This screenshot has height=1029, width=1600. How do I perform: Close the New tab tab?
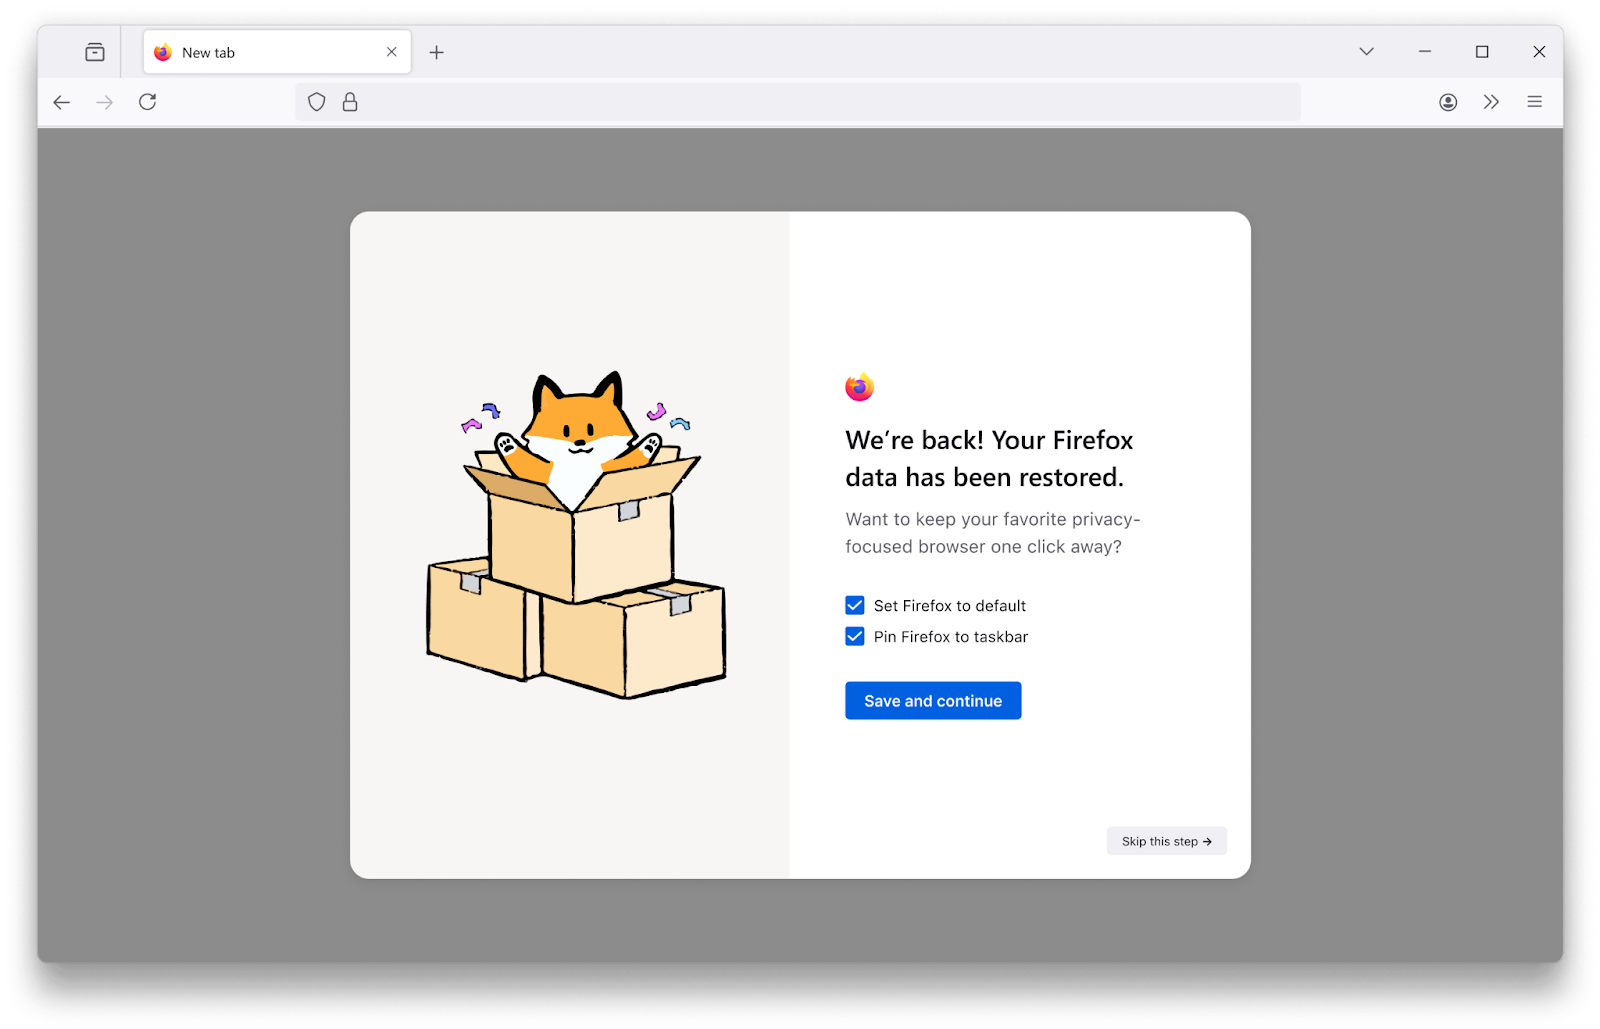click(391, 51)
